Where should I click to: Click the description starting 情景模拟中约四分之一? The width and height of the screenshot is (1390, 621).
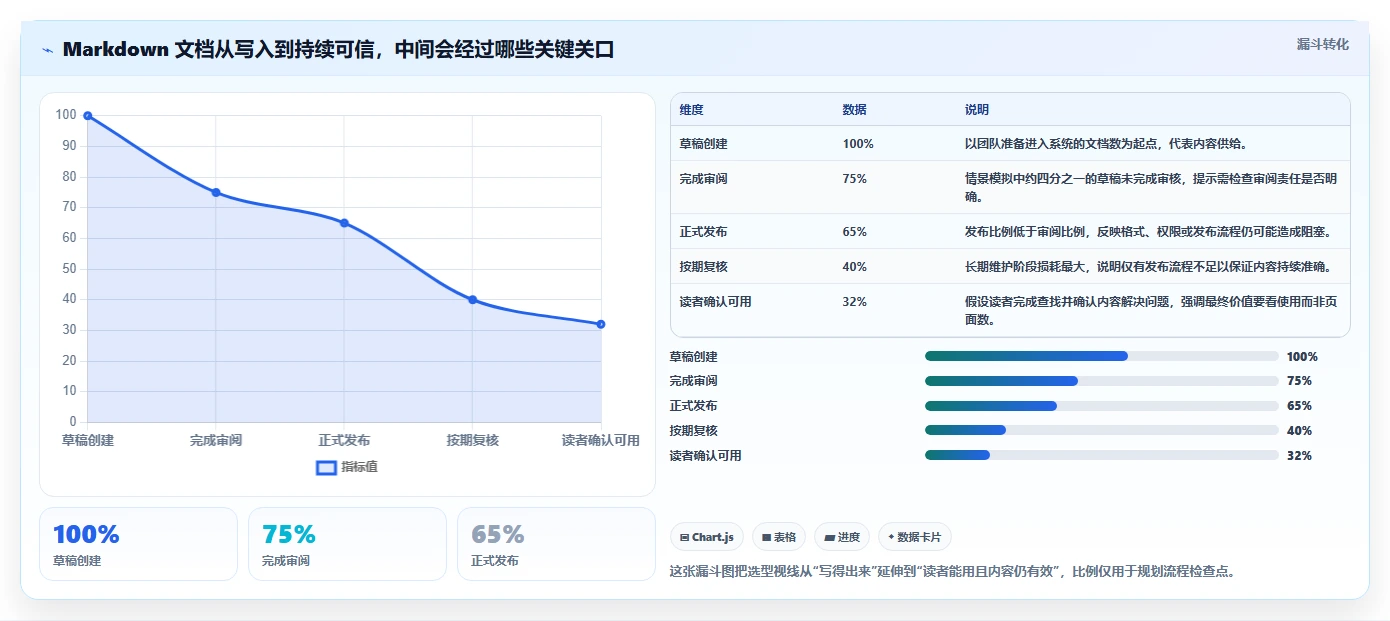point(1150,188)
